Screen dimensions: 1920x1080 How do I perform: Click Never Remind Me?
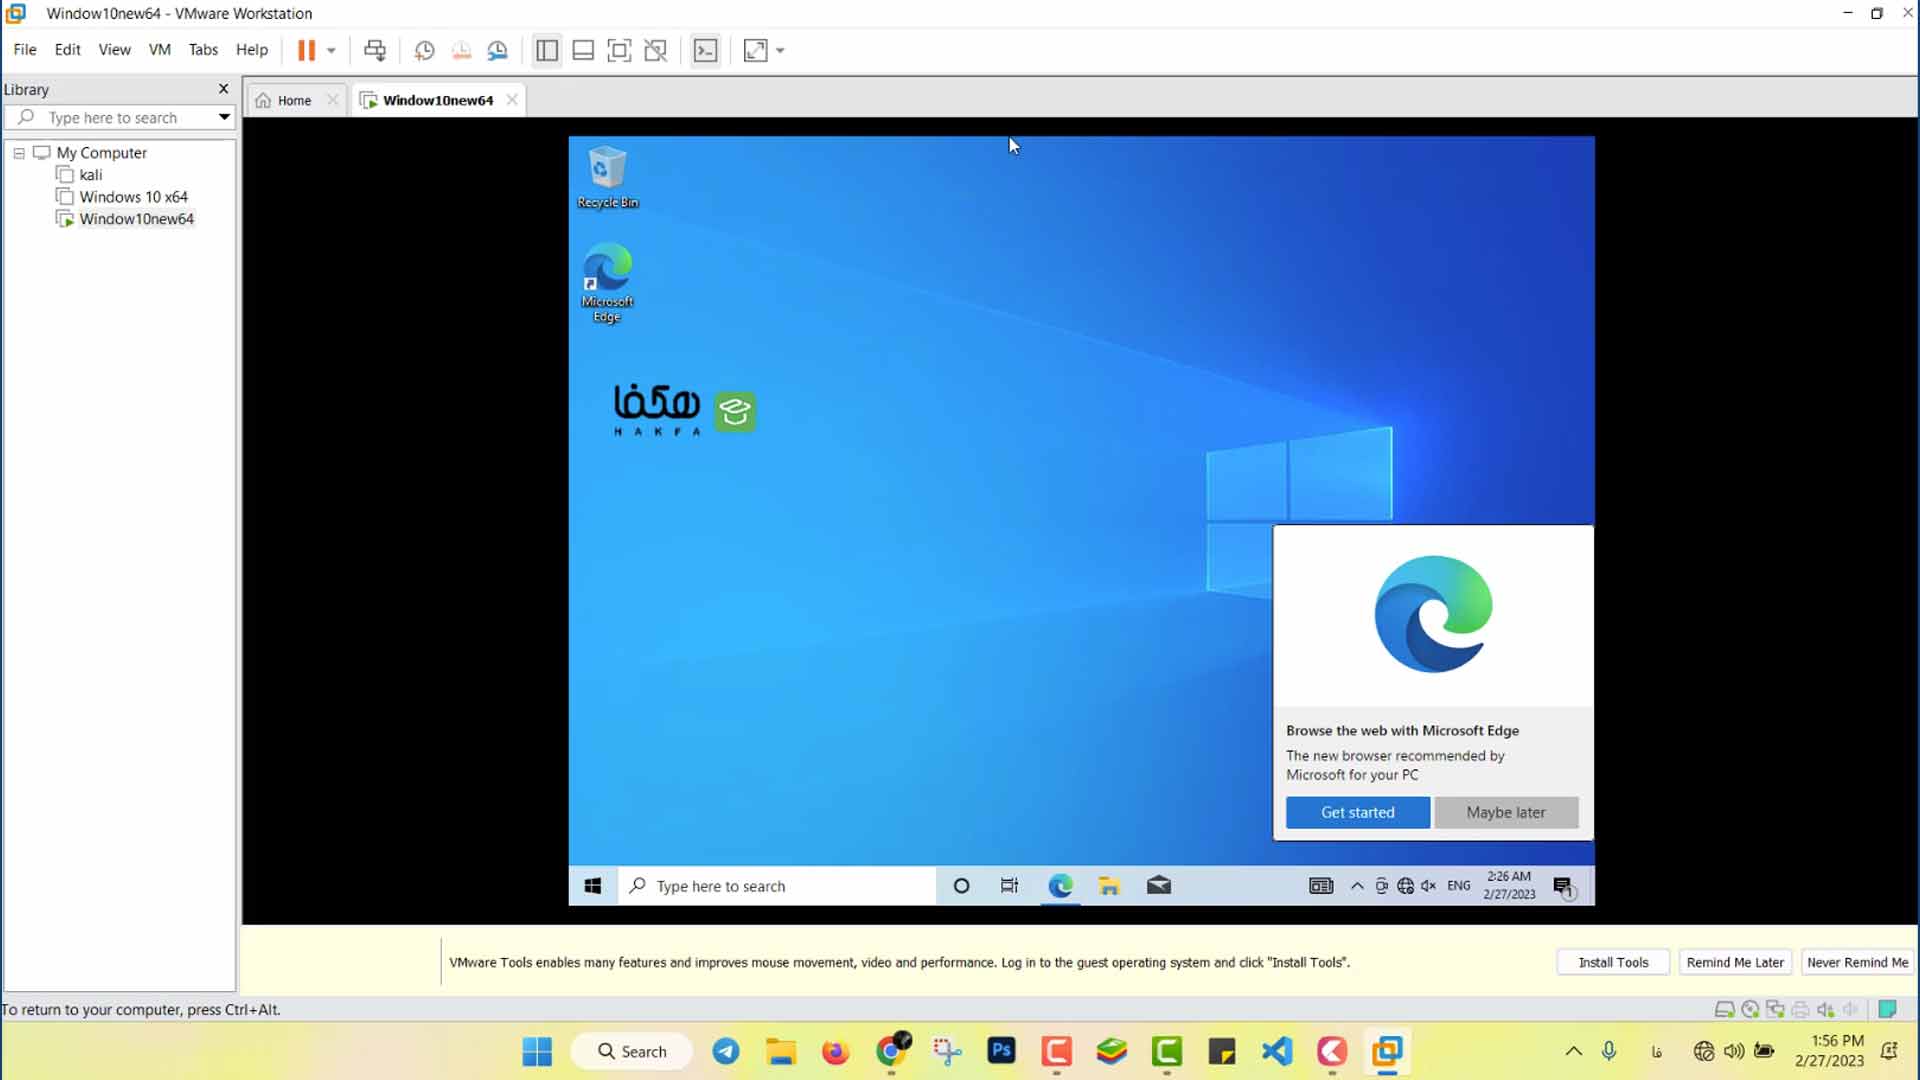click(x=1857, y=962)
